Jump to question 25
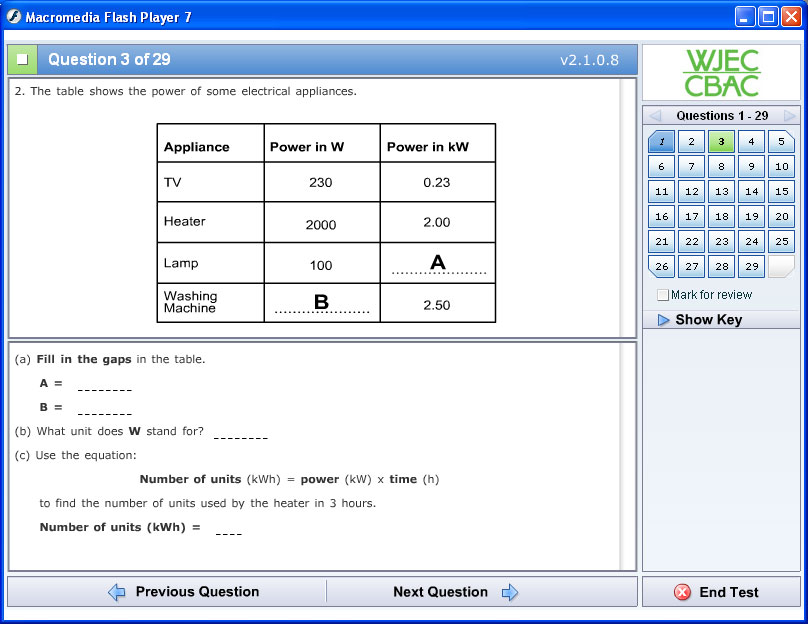808x624 pixels. click(781, 241)
